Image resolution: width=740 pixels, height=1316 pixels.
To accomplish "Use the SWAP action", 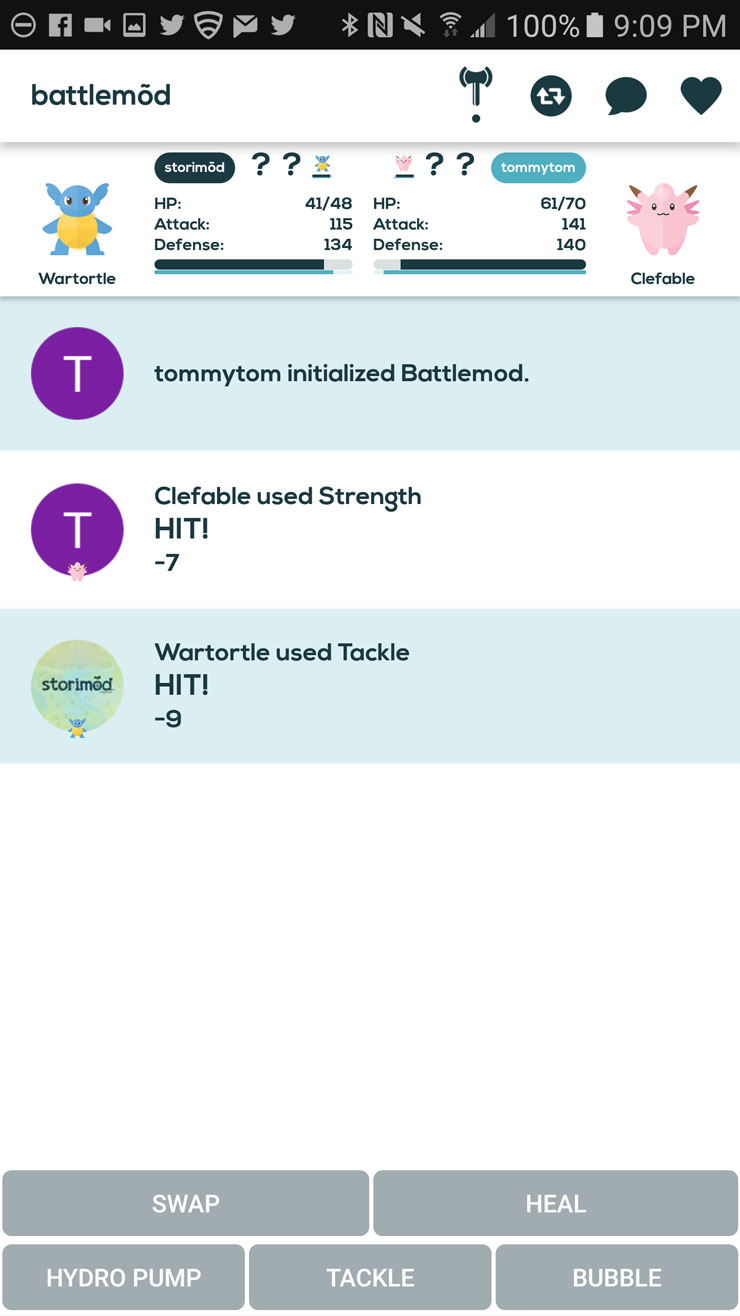I will pyautogui.click(x=186, y=1203).
